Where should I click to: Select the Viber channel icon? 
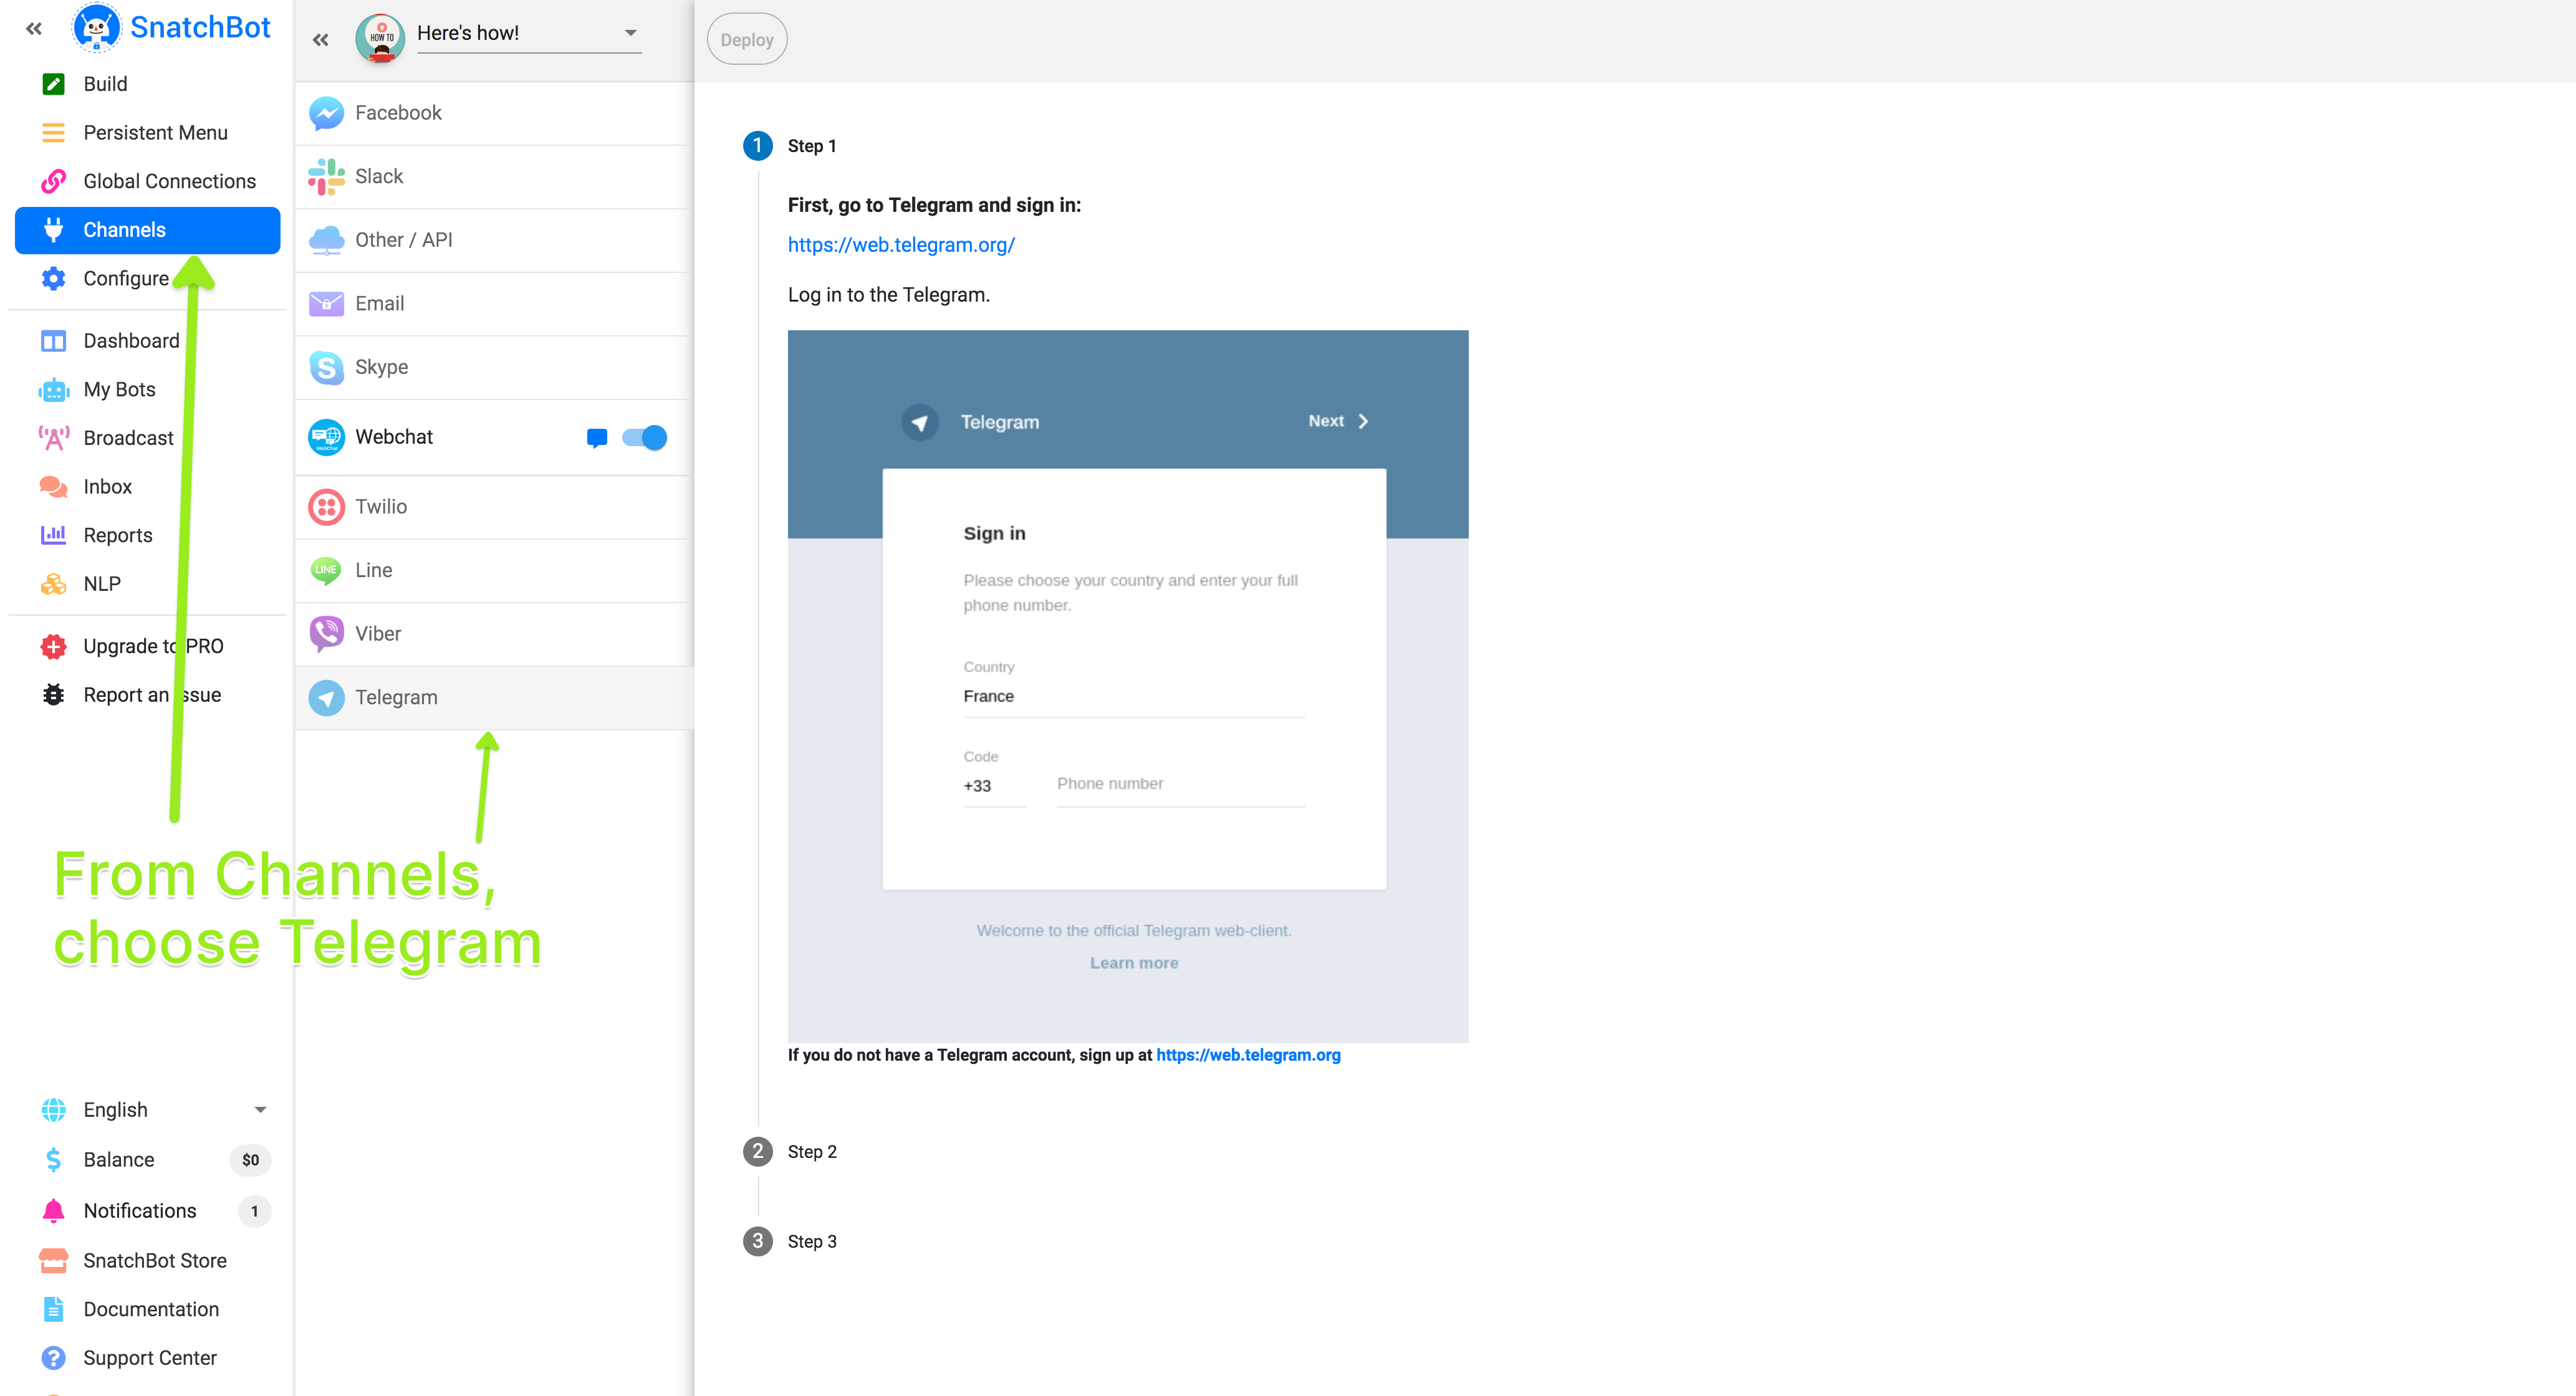(x=326, y=634)
